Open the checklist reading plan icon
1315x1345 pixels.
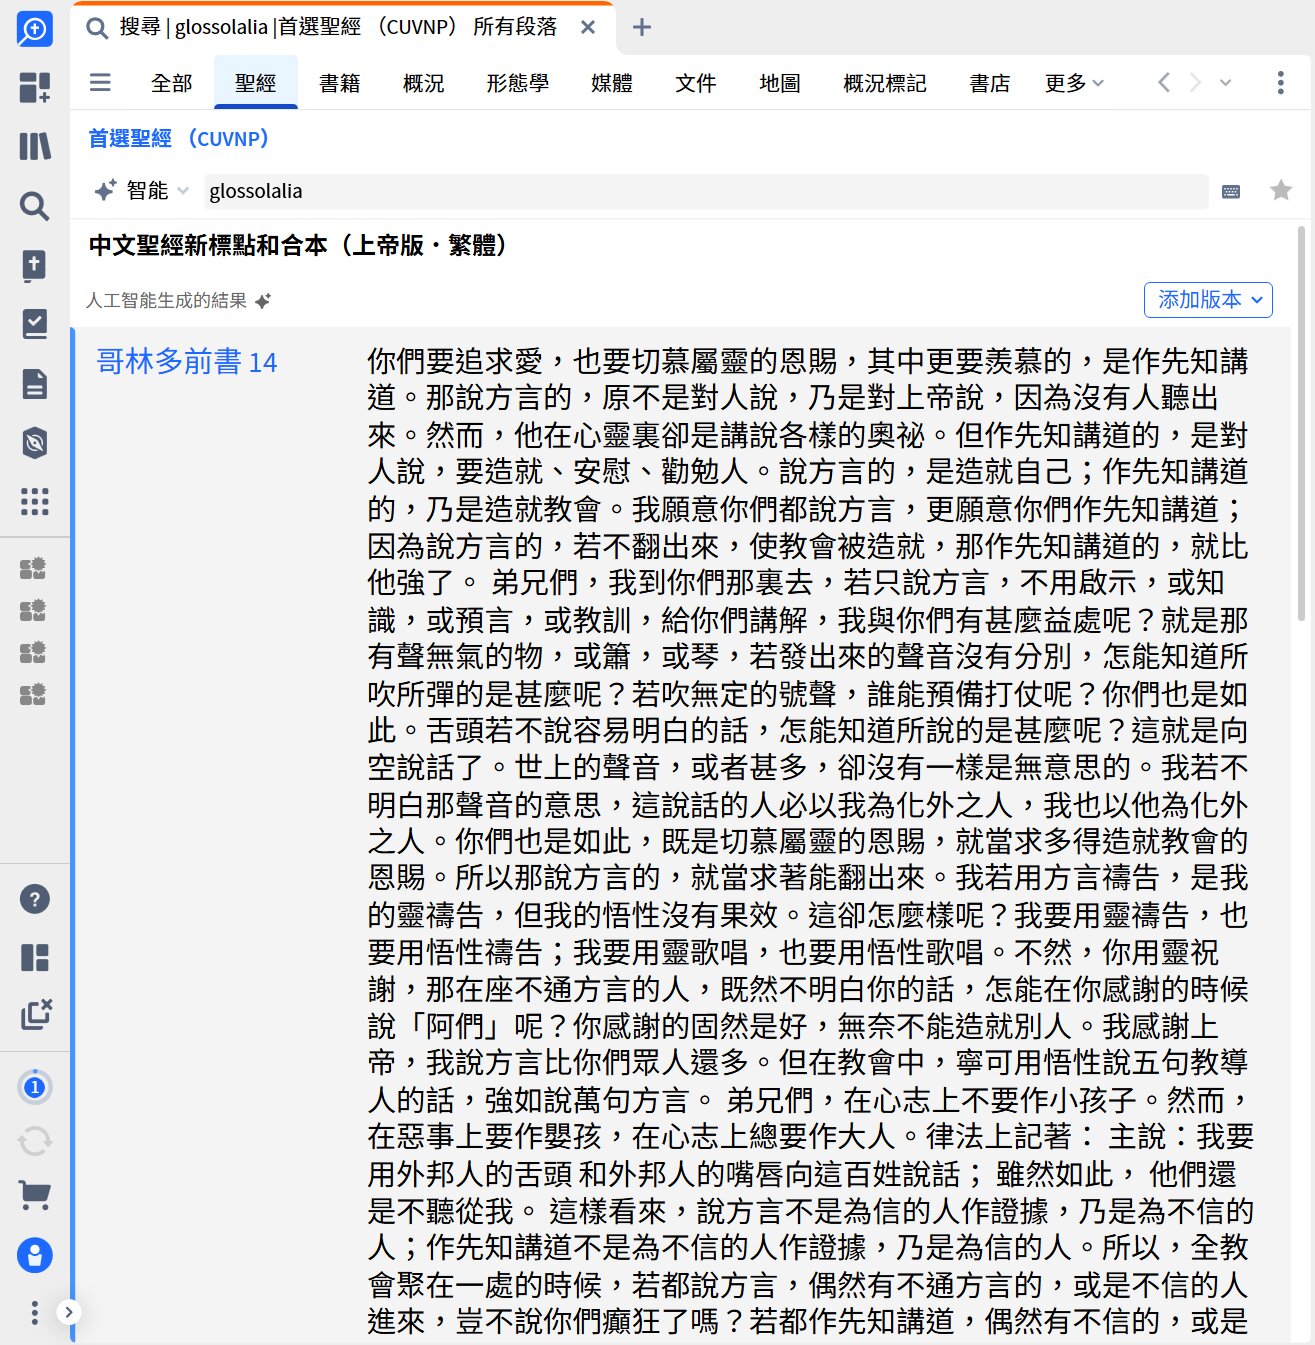tap(34, 324)
